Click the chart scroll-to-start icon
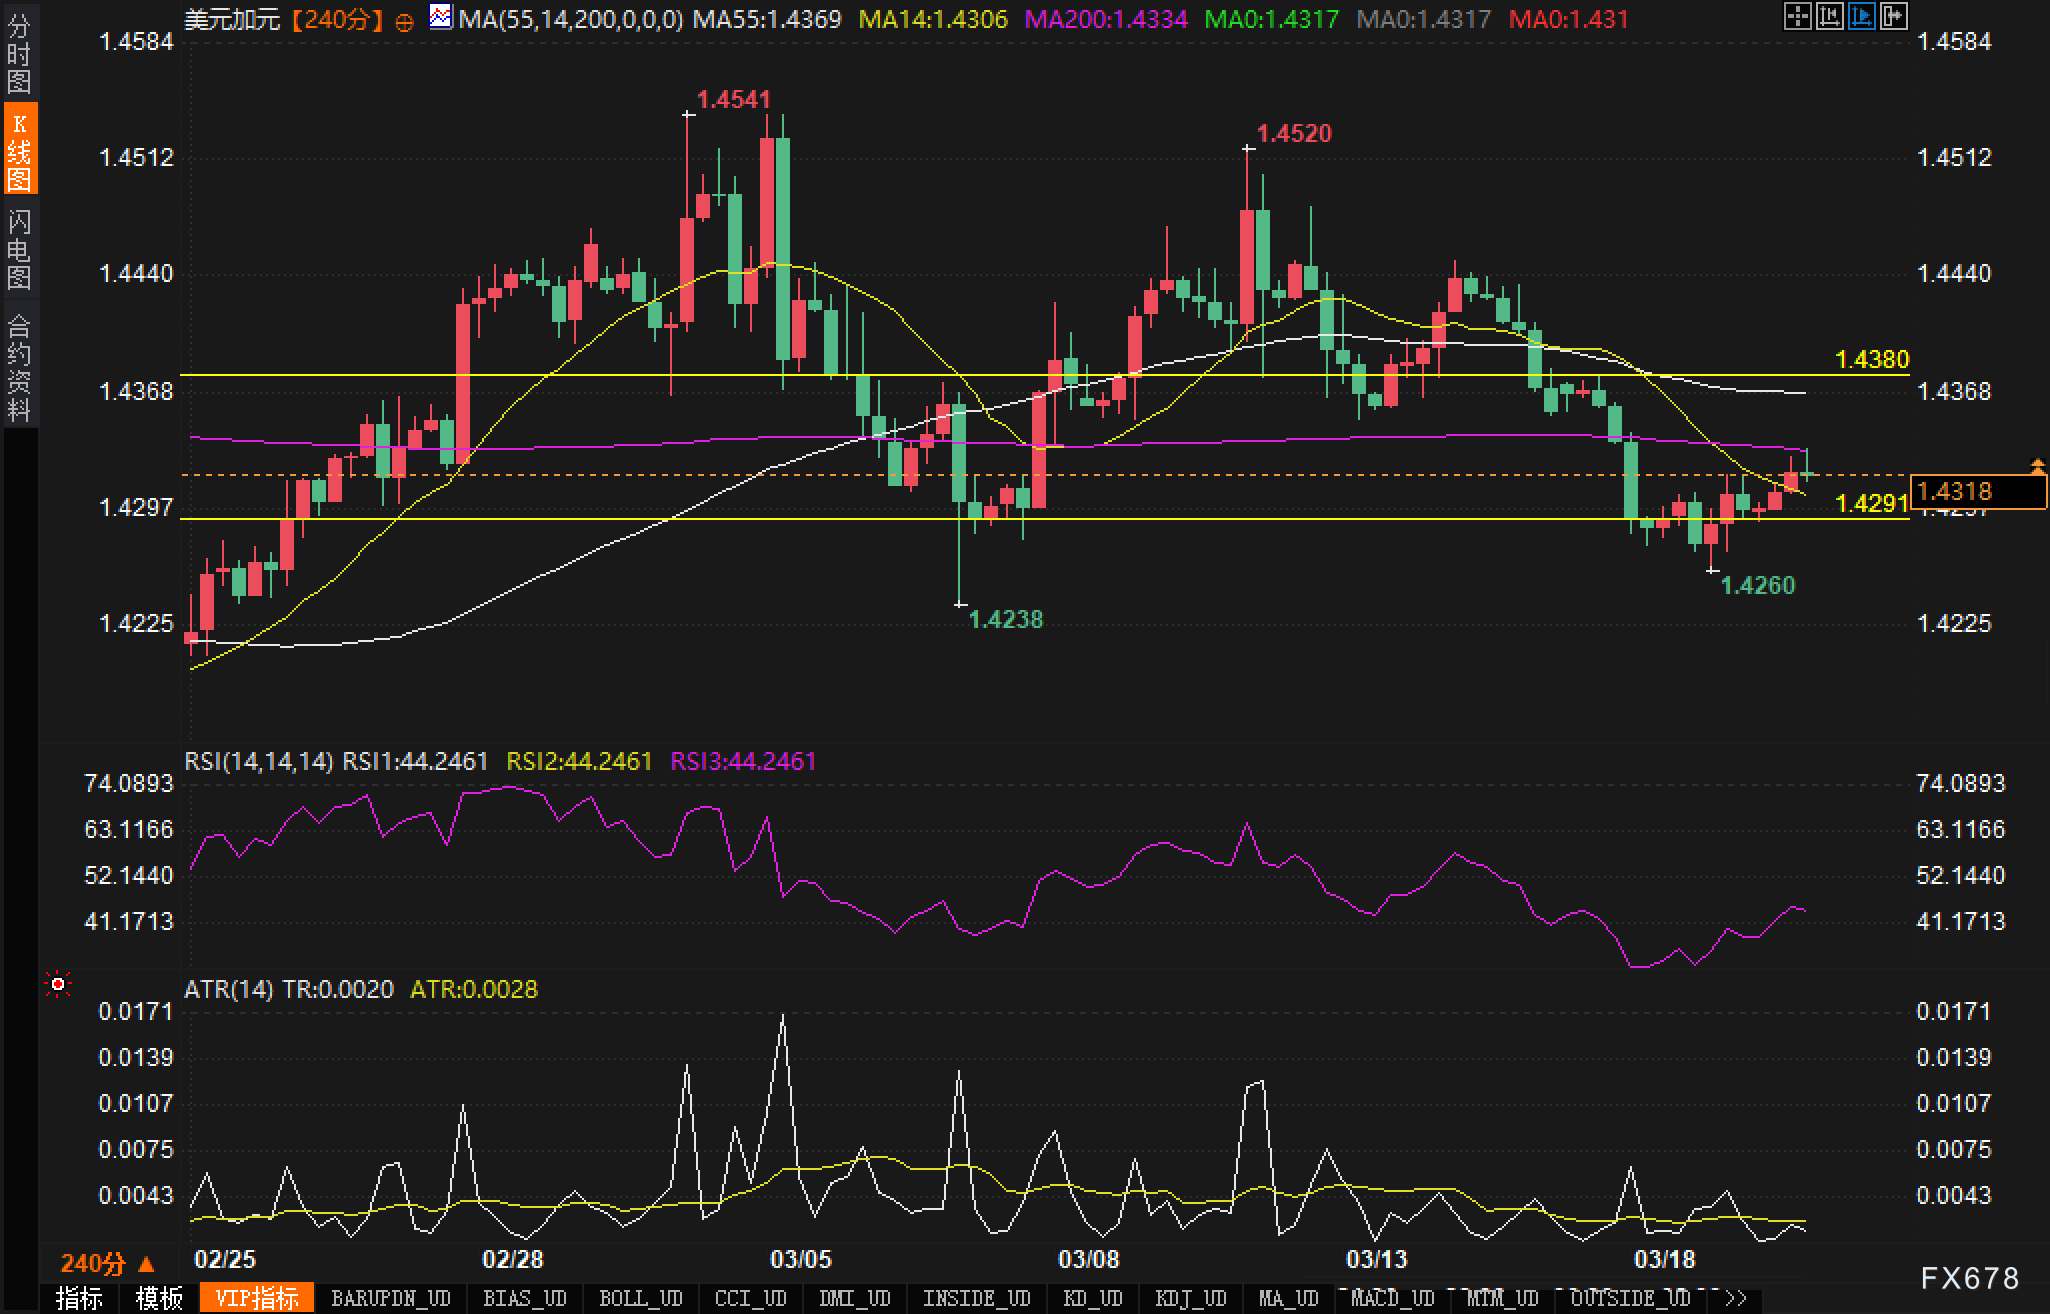Viewport: 2050px width, 1314px height. (x=1829, y=16)
